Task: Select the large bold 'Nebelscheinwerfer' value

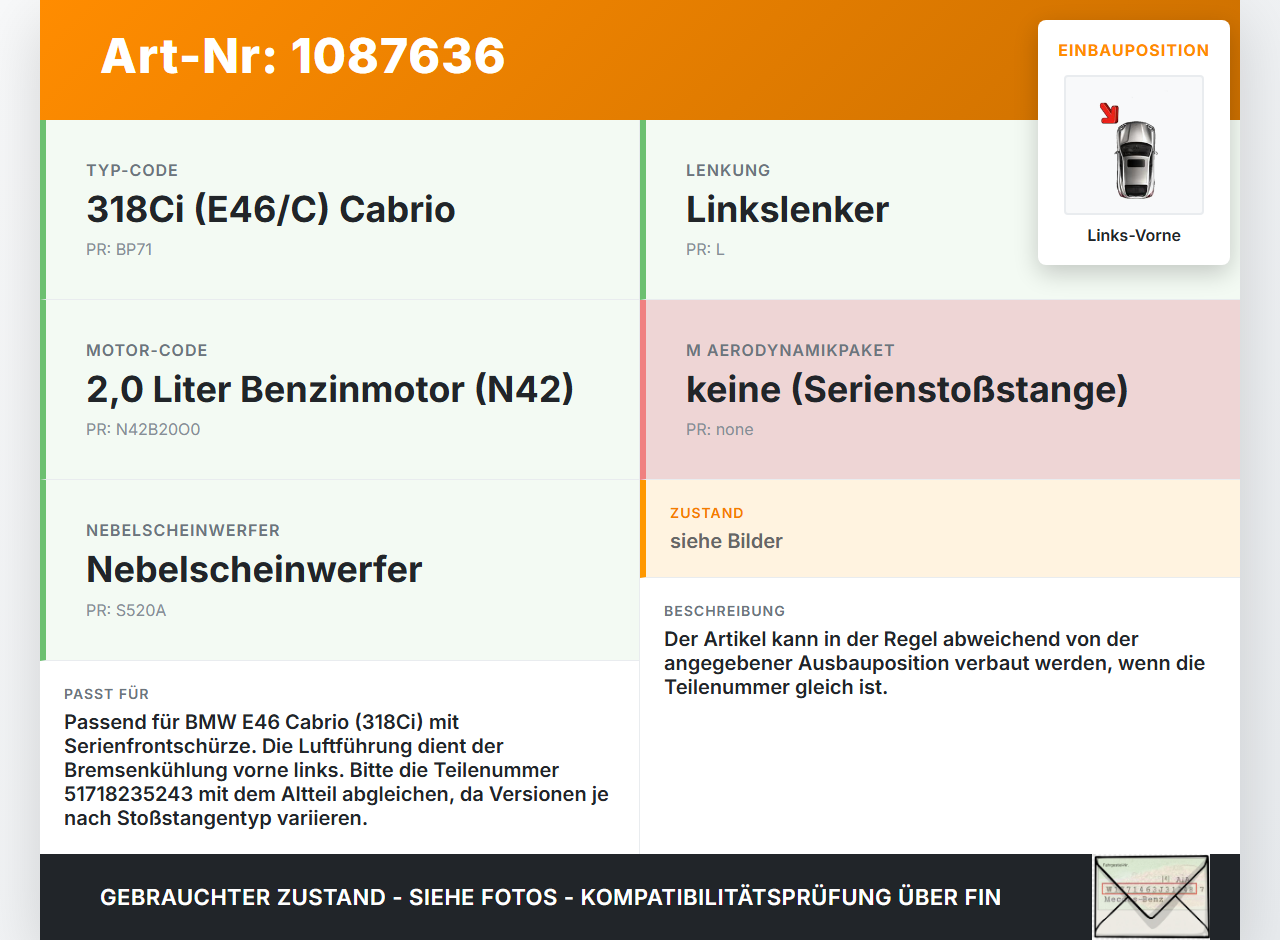Action: 254,570
